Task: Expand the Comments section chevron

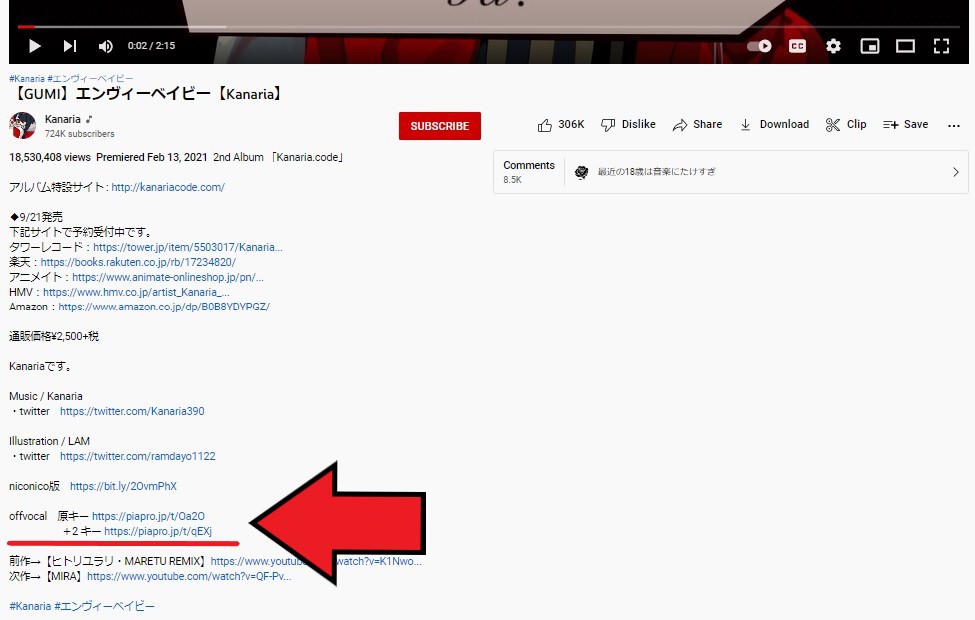Action: point(956,172)
